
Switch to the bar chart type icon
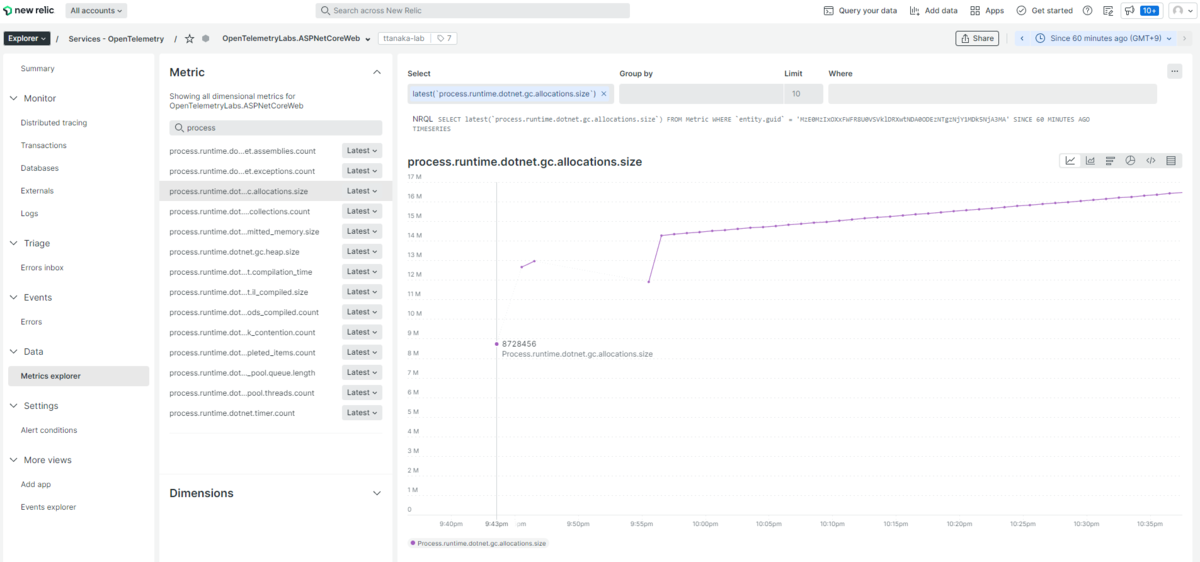tap(1110, 160)
